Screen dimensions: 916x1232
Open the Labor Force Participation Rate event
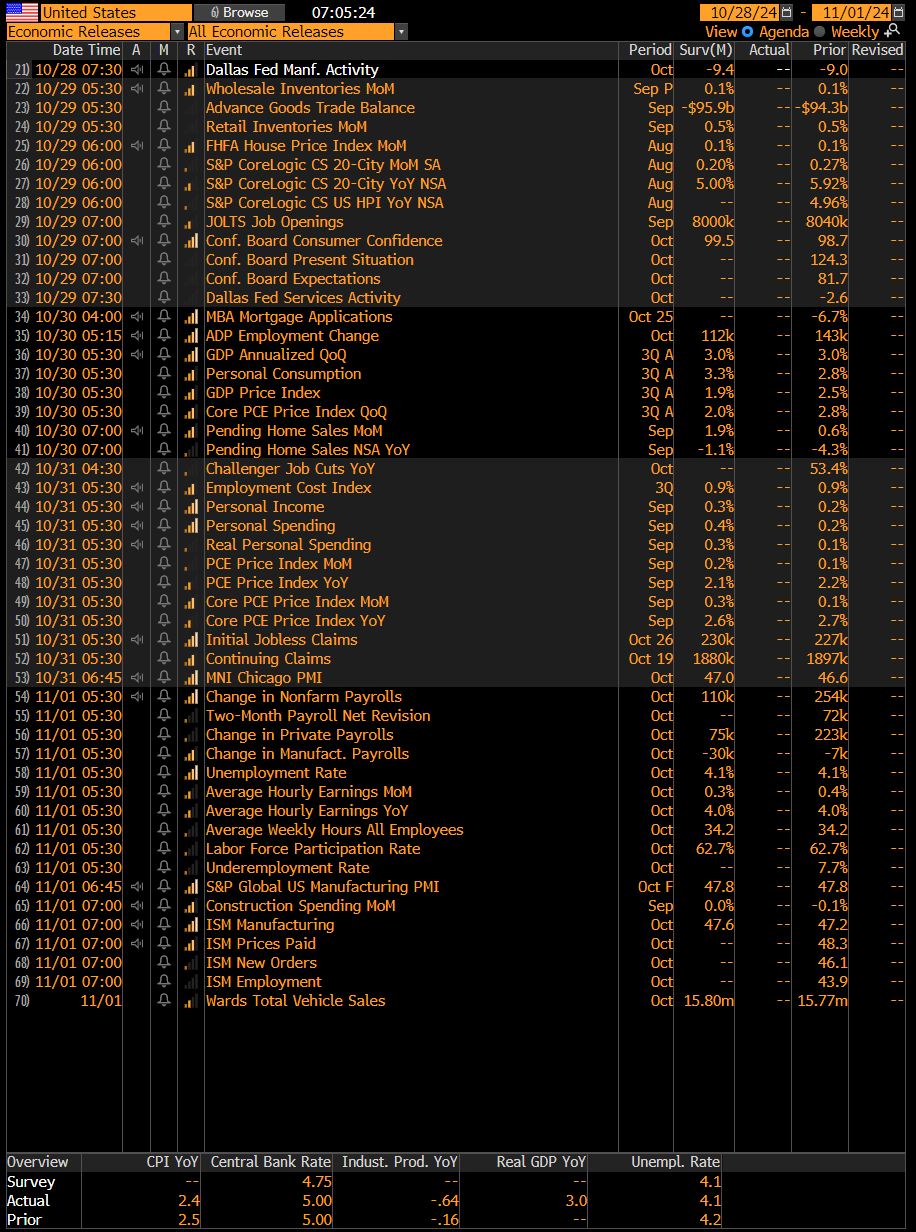tap(313, 849)
